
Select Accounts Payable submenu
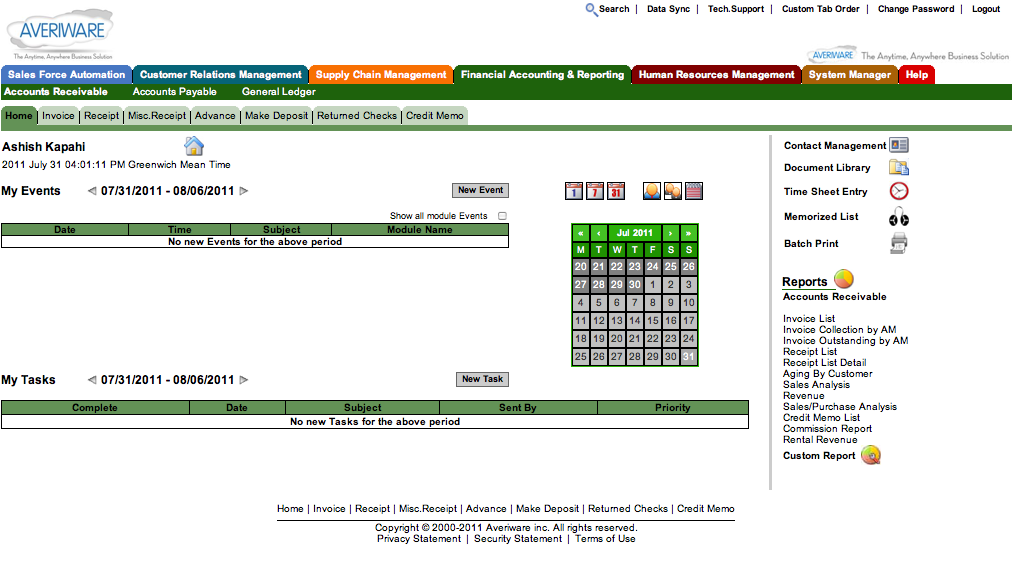tap(174, 92)
